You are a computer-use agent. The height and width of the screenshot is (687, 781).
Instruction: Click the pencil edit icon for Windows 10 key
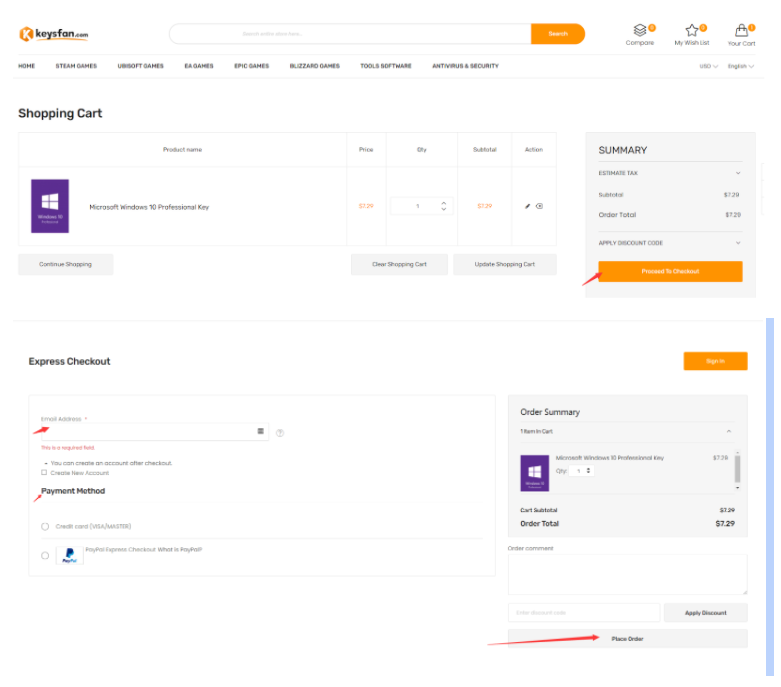tap(527, 206)
